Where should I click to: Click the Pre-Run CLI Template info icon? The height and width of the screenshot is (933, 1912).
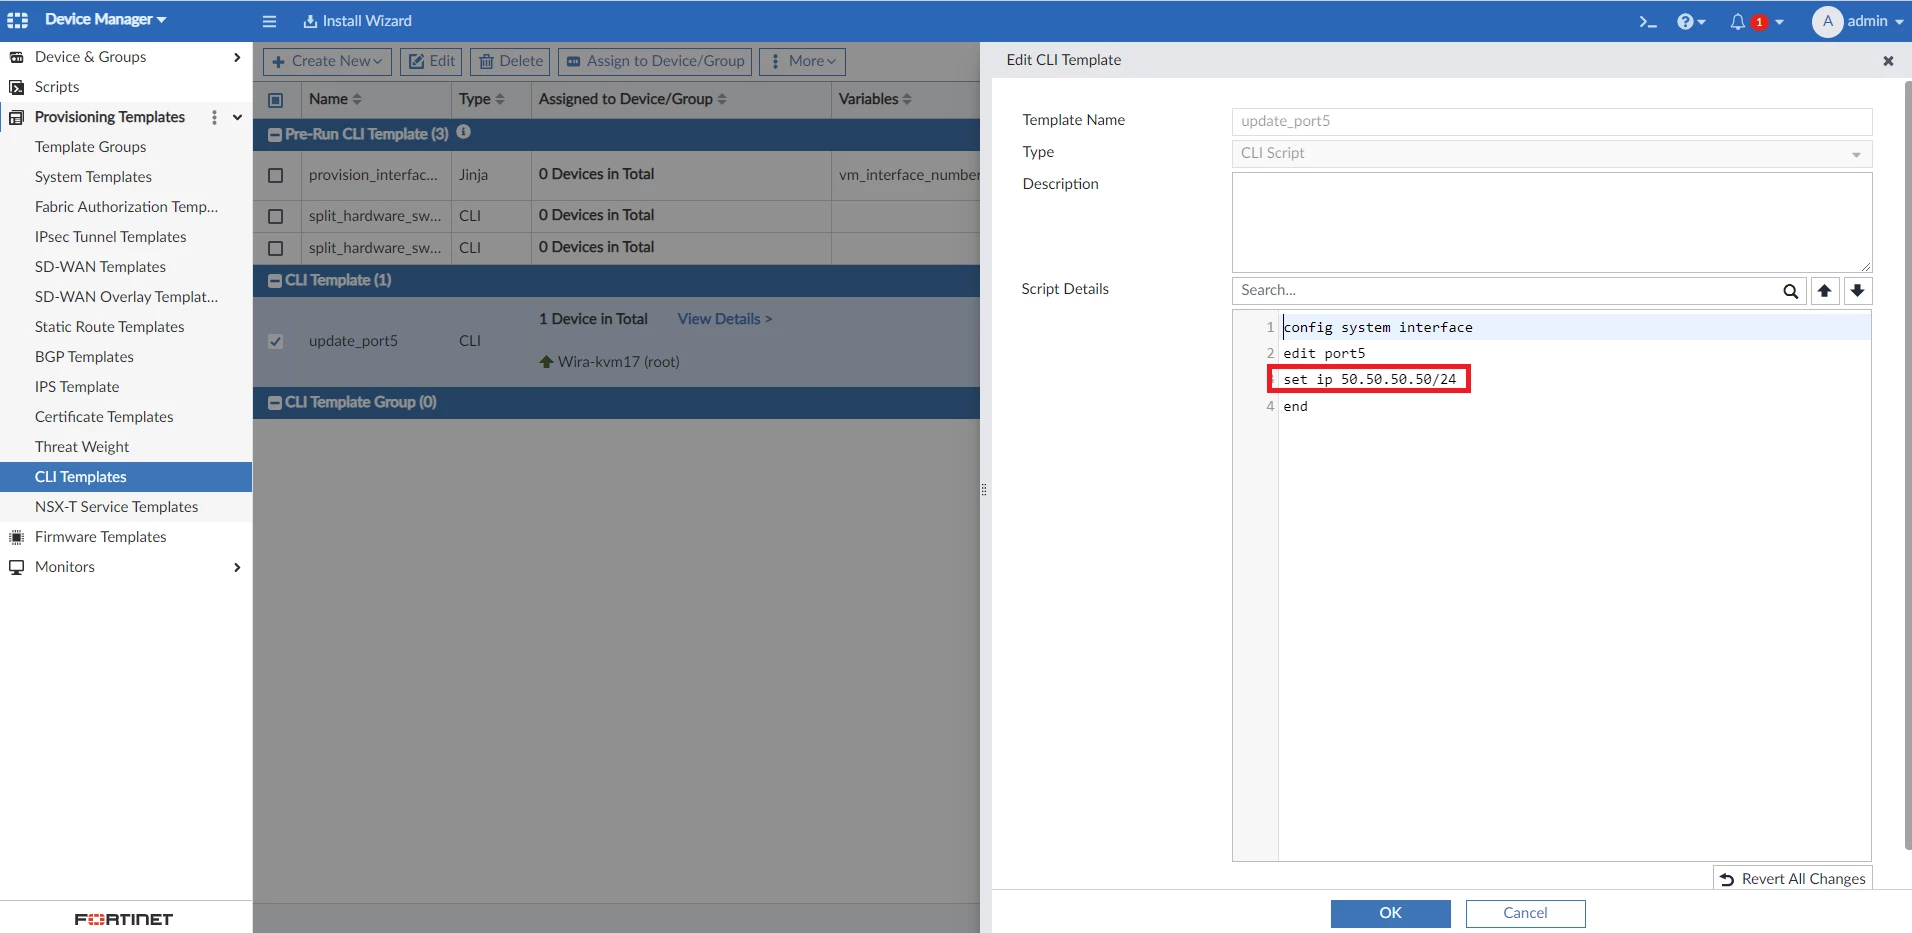coord(464,132)
